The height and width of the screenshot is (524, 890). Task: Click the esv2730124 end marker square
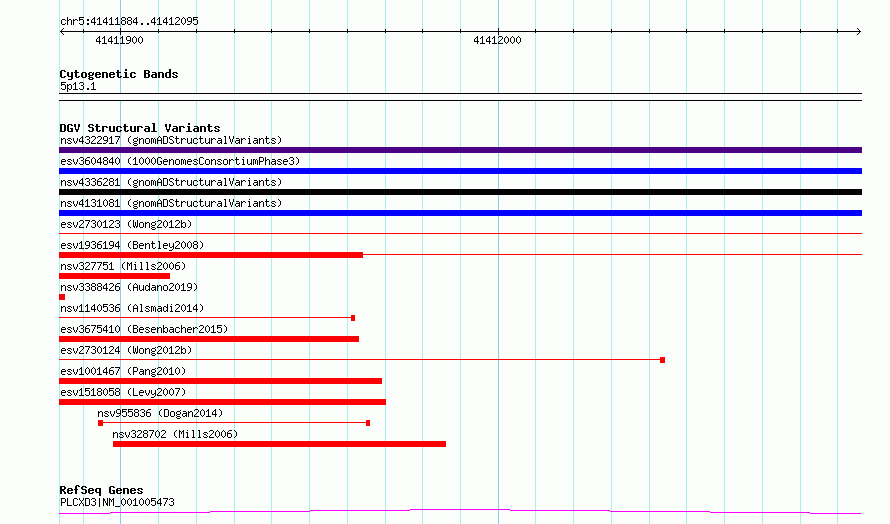coord(662,360)
